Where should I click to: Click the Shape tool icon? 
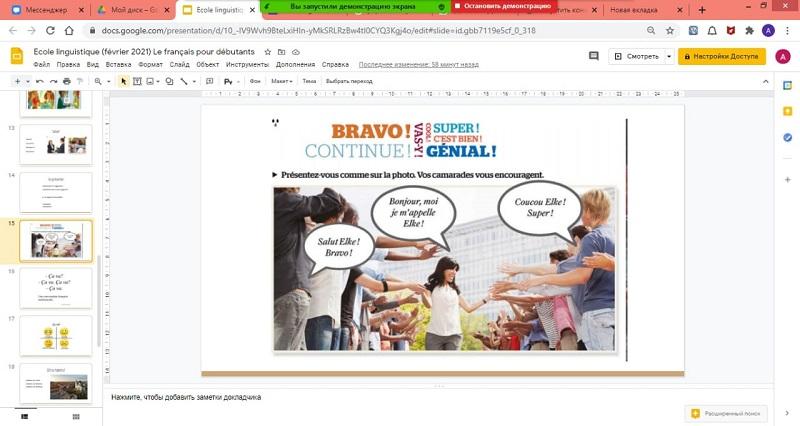coord(167,81)
